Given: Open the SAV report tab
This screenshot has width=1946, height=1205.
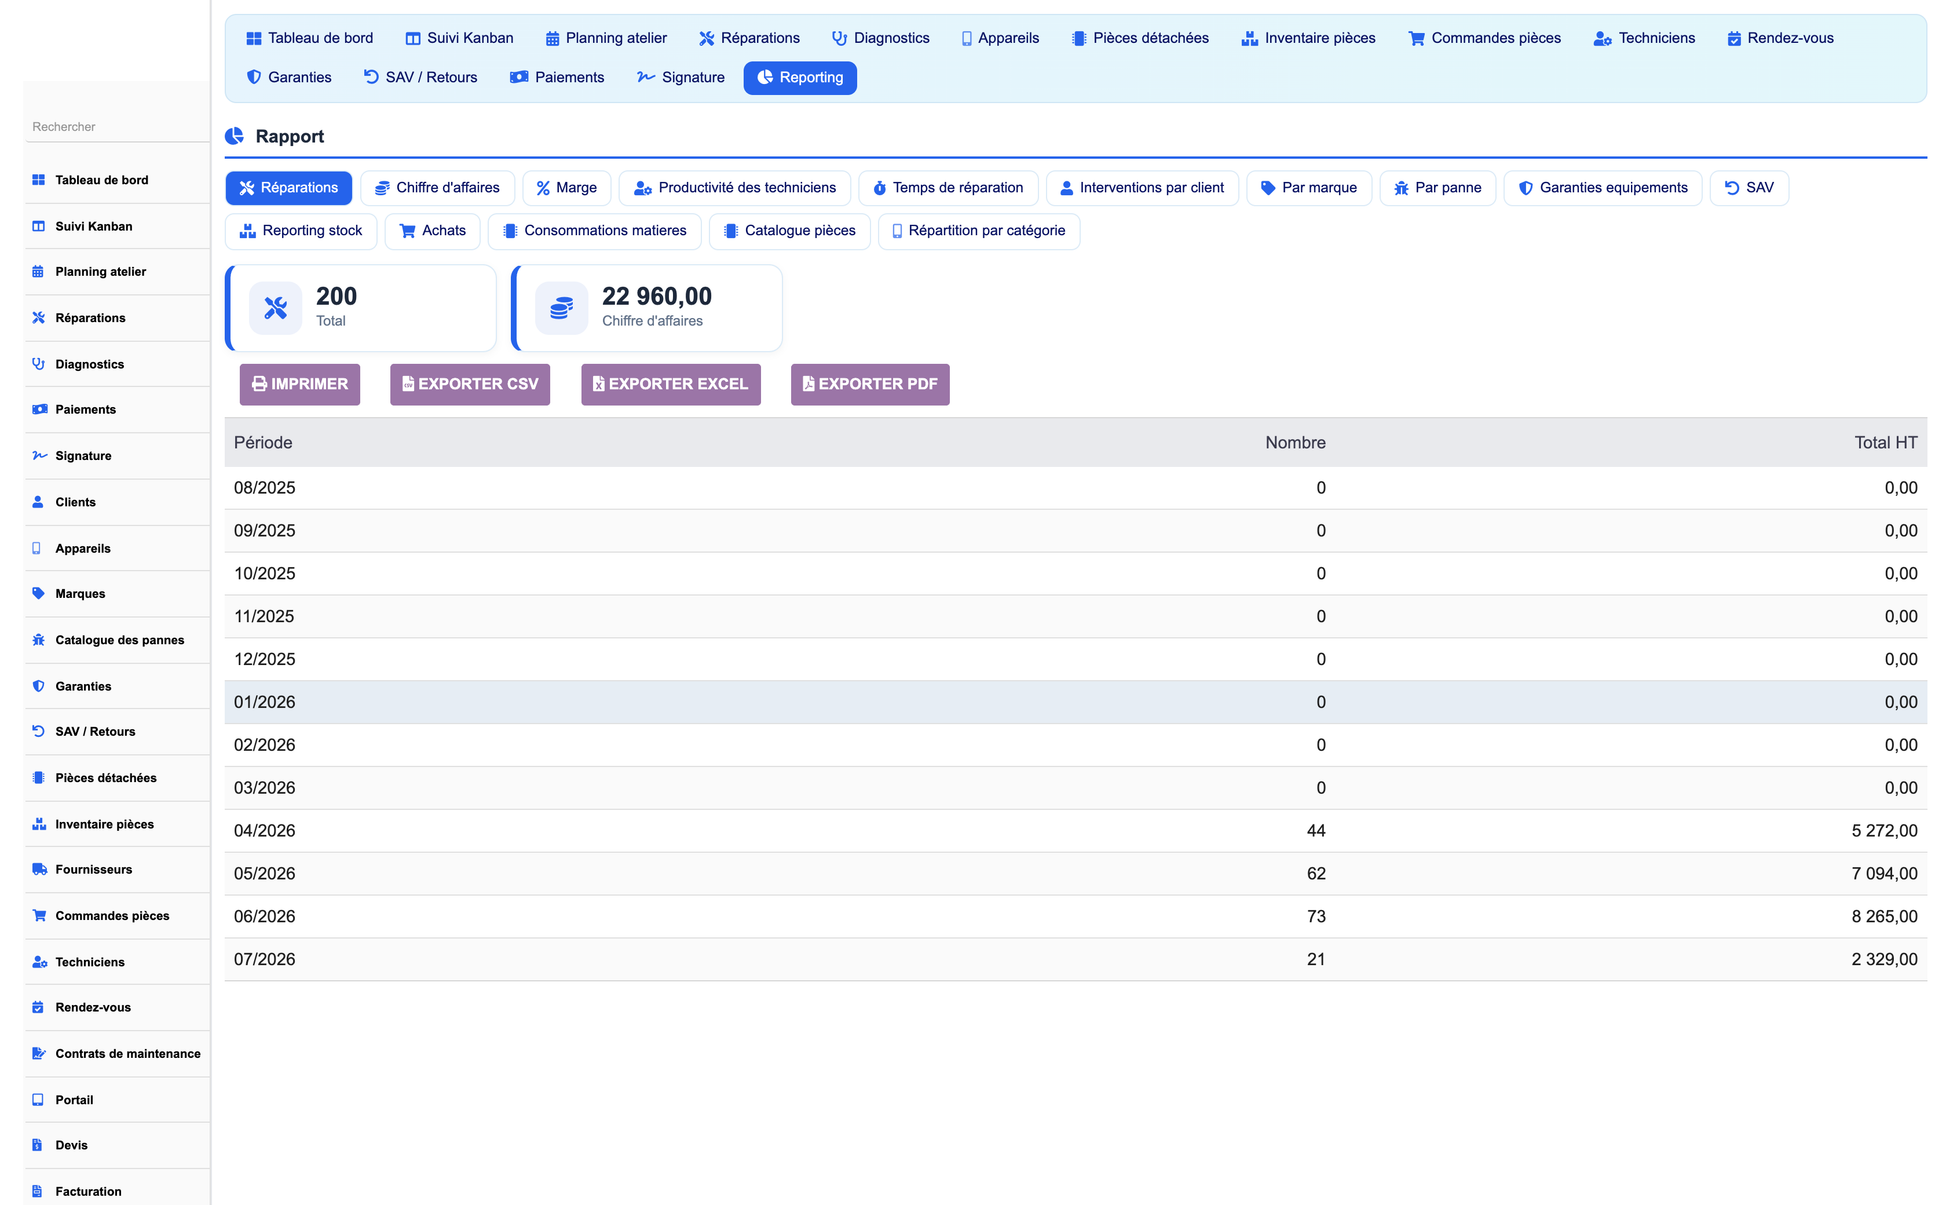Looking at the screenshot, I should pyautogui.click(x=1749, y=188).
